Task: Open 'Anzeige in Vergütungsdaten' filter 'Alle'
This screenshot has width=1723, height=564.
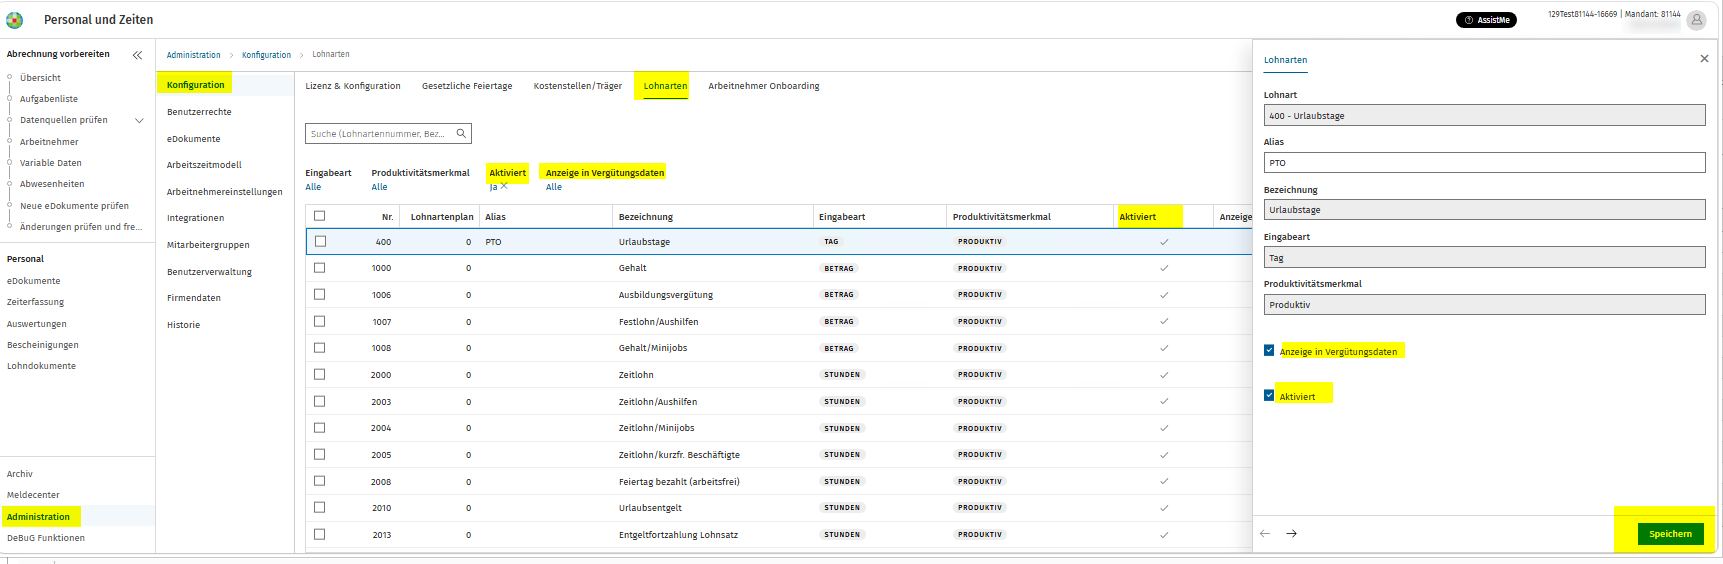Action: tap(554, 187)
